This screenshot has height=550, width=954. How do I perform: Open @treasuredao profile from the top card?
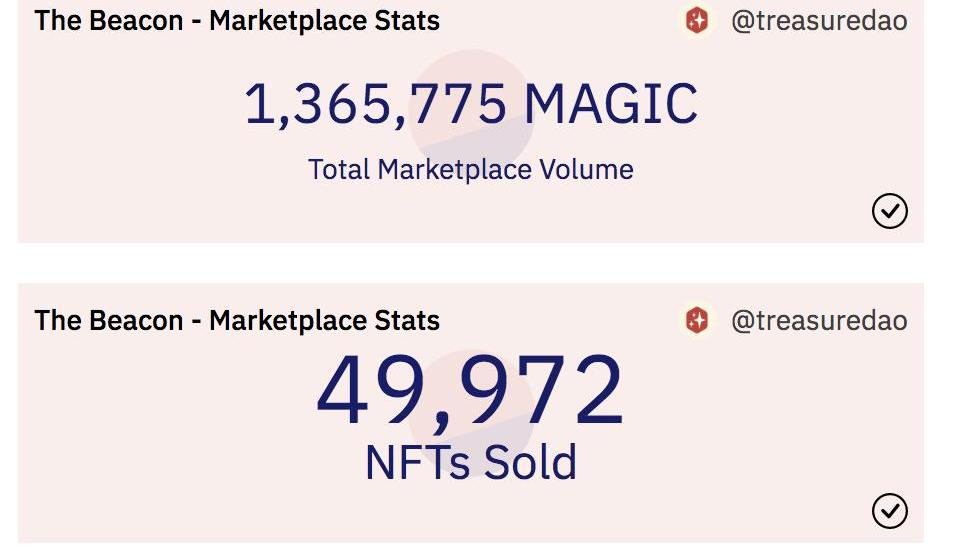click(x=819, y=20)
